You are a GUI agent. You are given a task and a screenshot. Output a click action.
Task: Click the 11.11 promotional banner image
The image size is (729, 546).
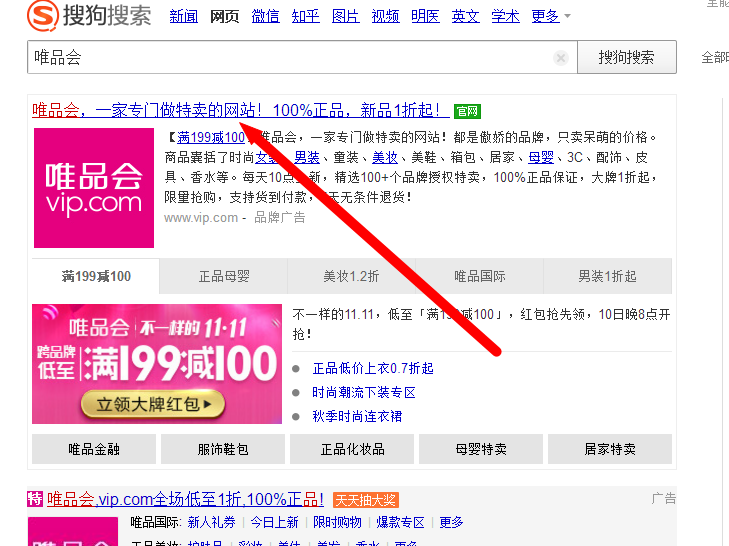(157, 364)
